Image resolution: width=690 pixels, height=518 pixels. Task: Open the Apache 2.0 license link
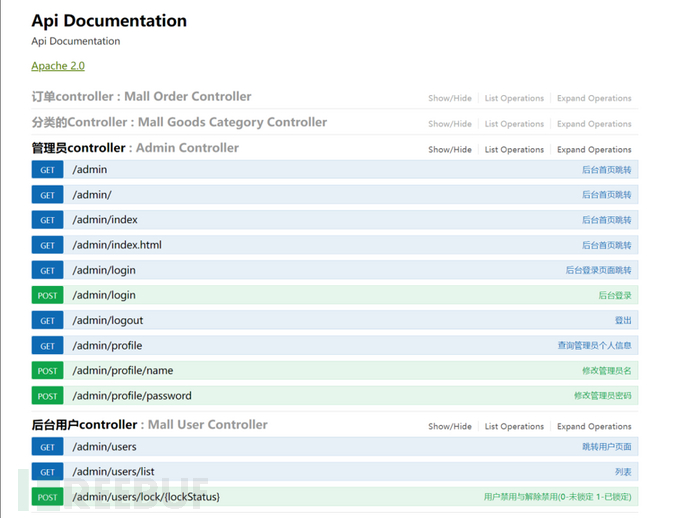point(58,66)
